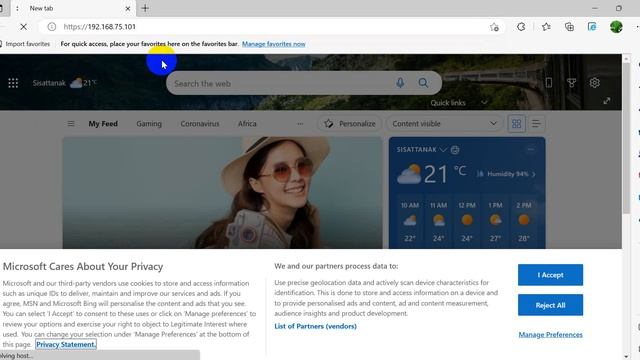
Task: Click the 2 PM forecast column
Action: (x=524, y=222)
